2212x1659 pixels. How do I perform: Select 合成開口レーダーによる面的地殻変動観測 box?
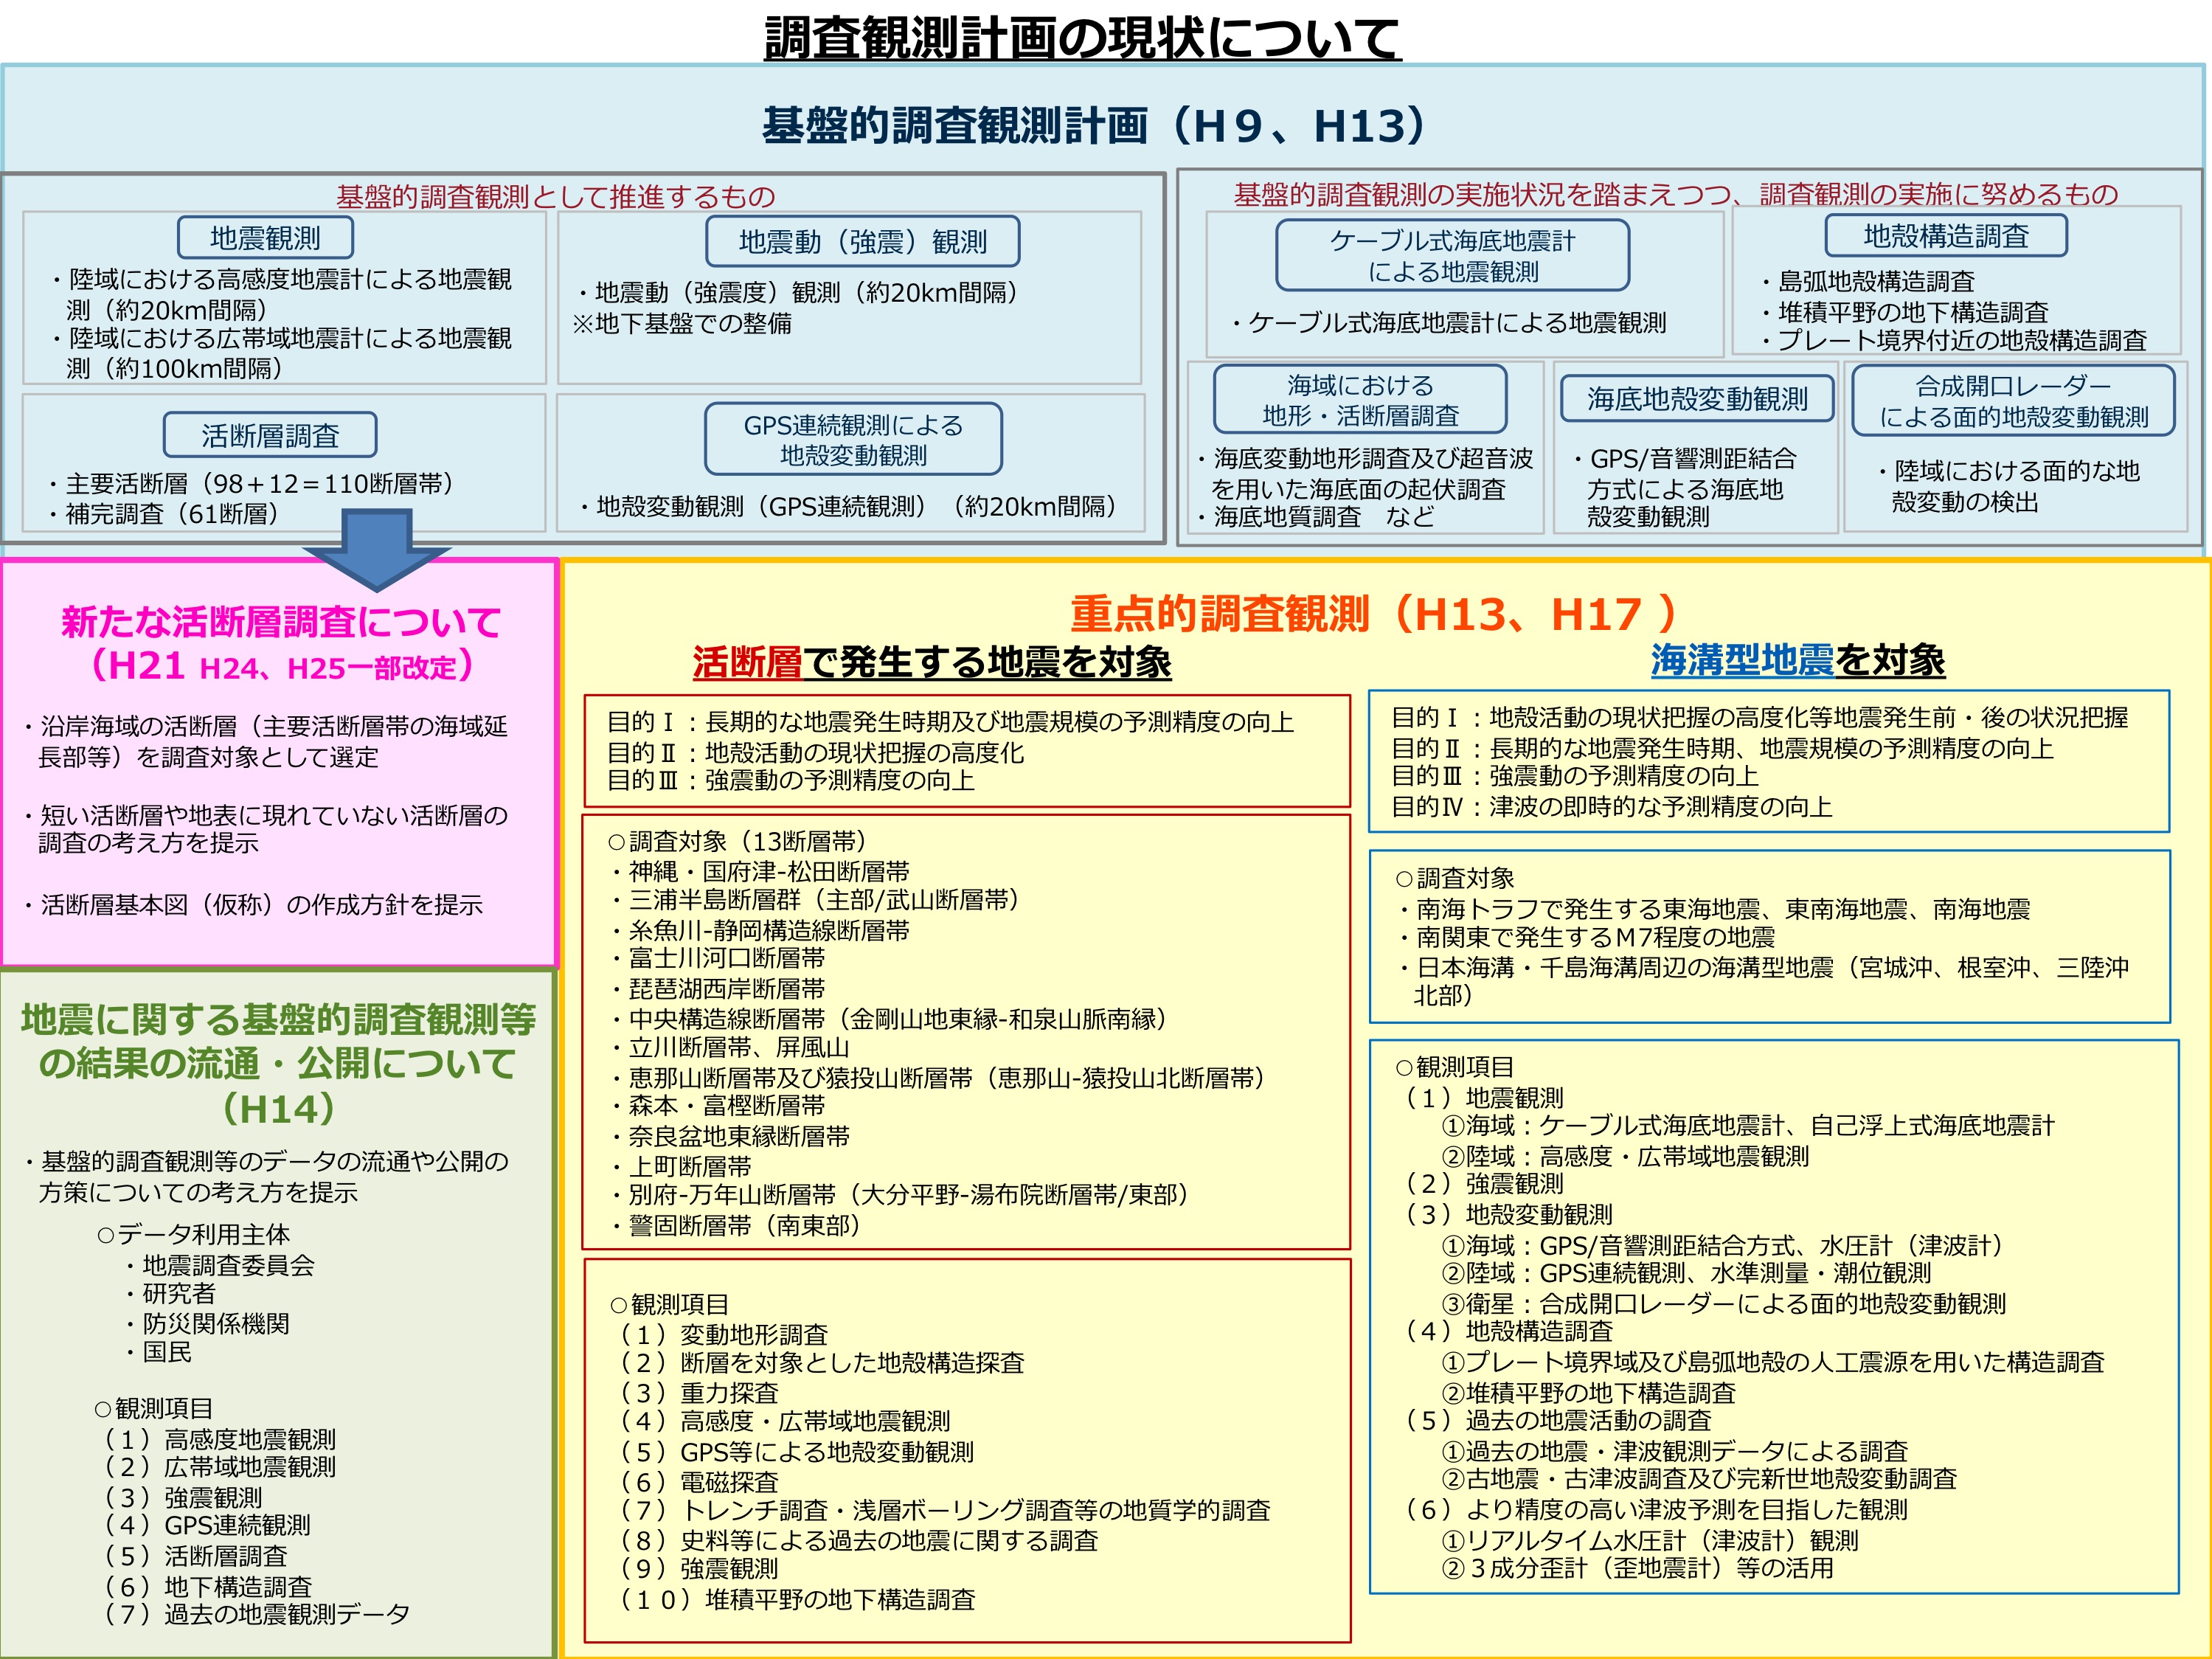point(2013,400)
